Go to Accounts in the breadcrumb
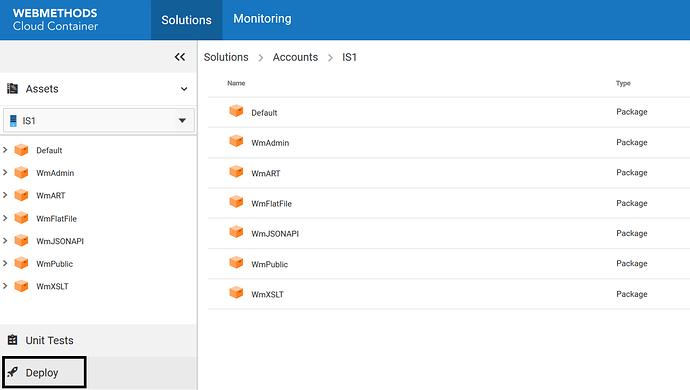The height and width of the screenshot is (390, 690). 295,57
